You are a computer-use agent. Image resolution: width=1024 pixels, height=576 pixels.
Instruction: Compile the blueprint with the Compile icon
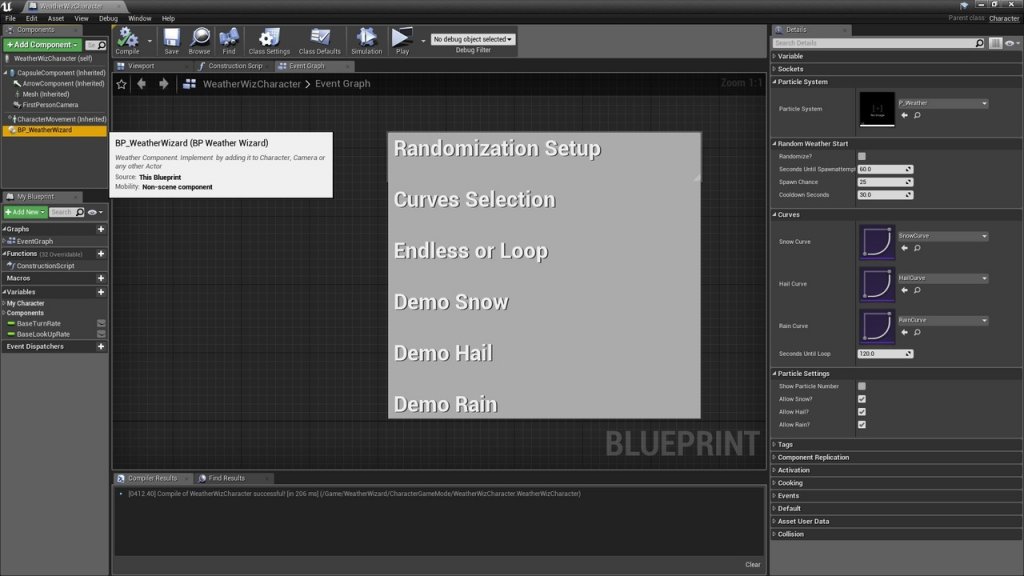[x=127, y=40]
